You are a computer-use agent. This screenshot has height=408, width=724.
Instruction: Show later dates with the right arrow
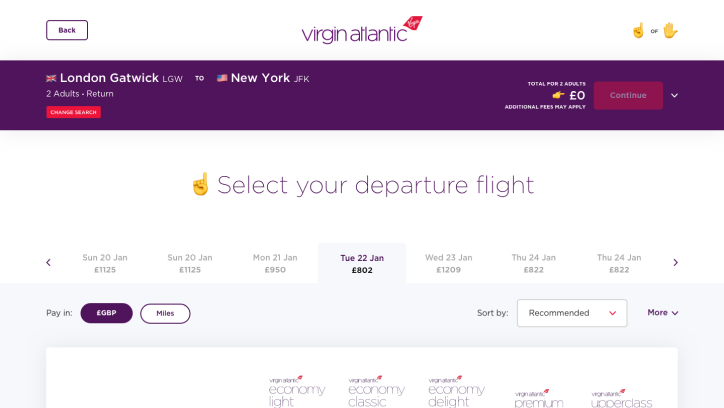point(676,263)
